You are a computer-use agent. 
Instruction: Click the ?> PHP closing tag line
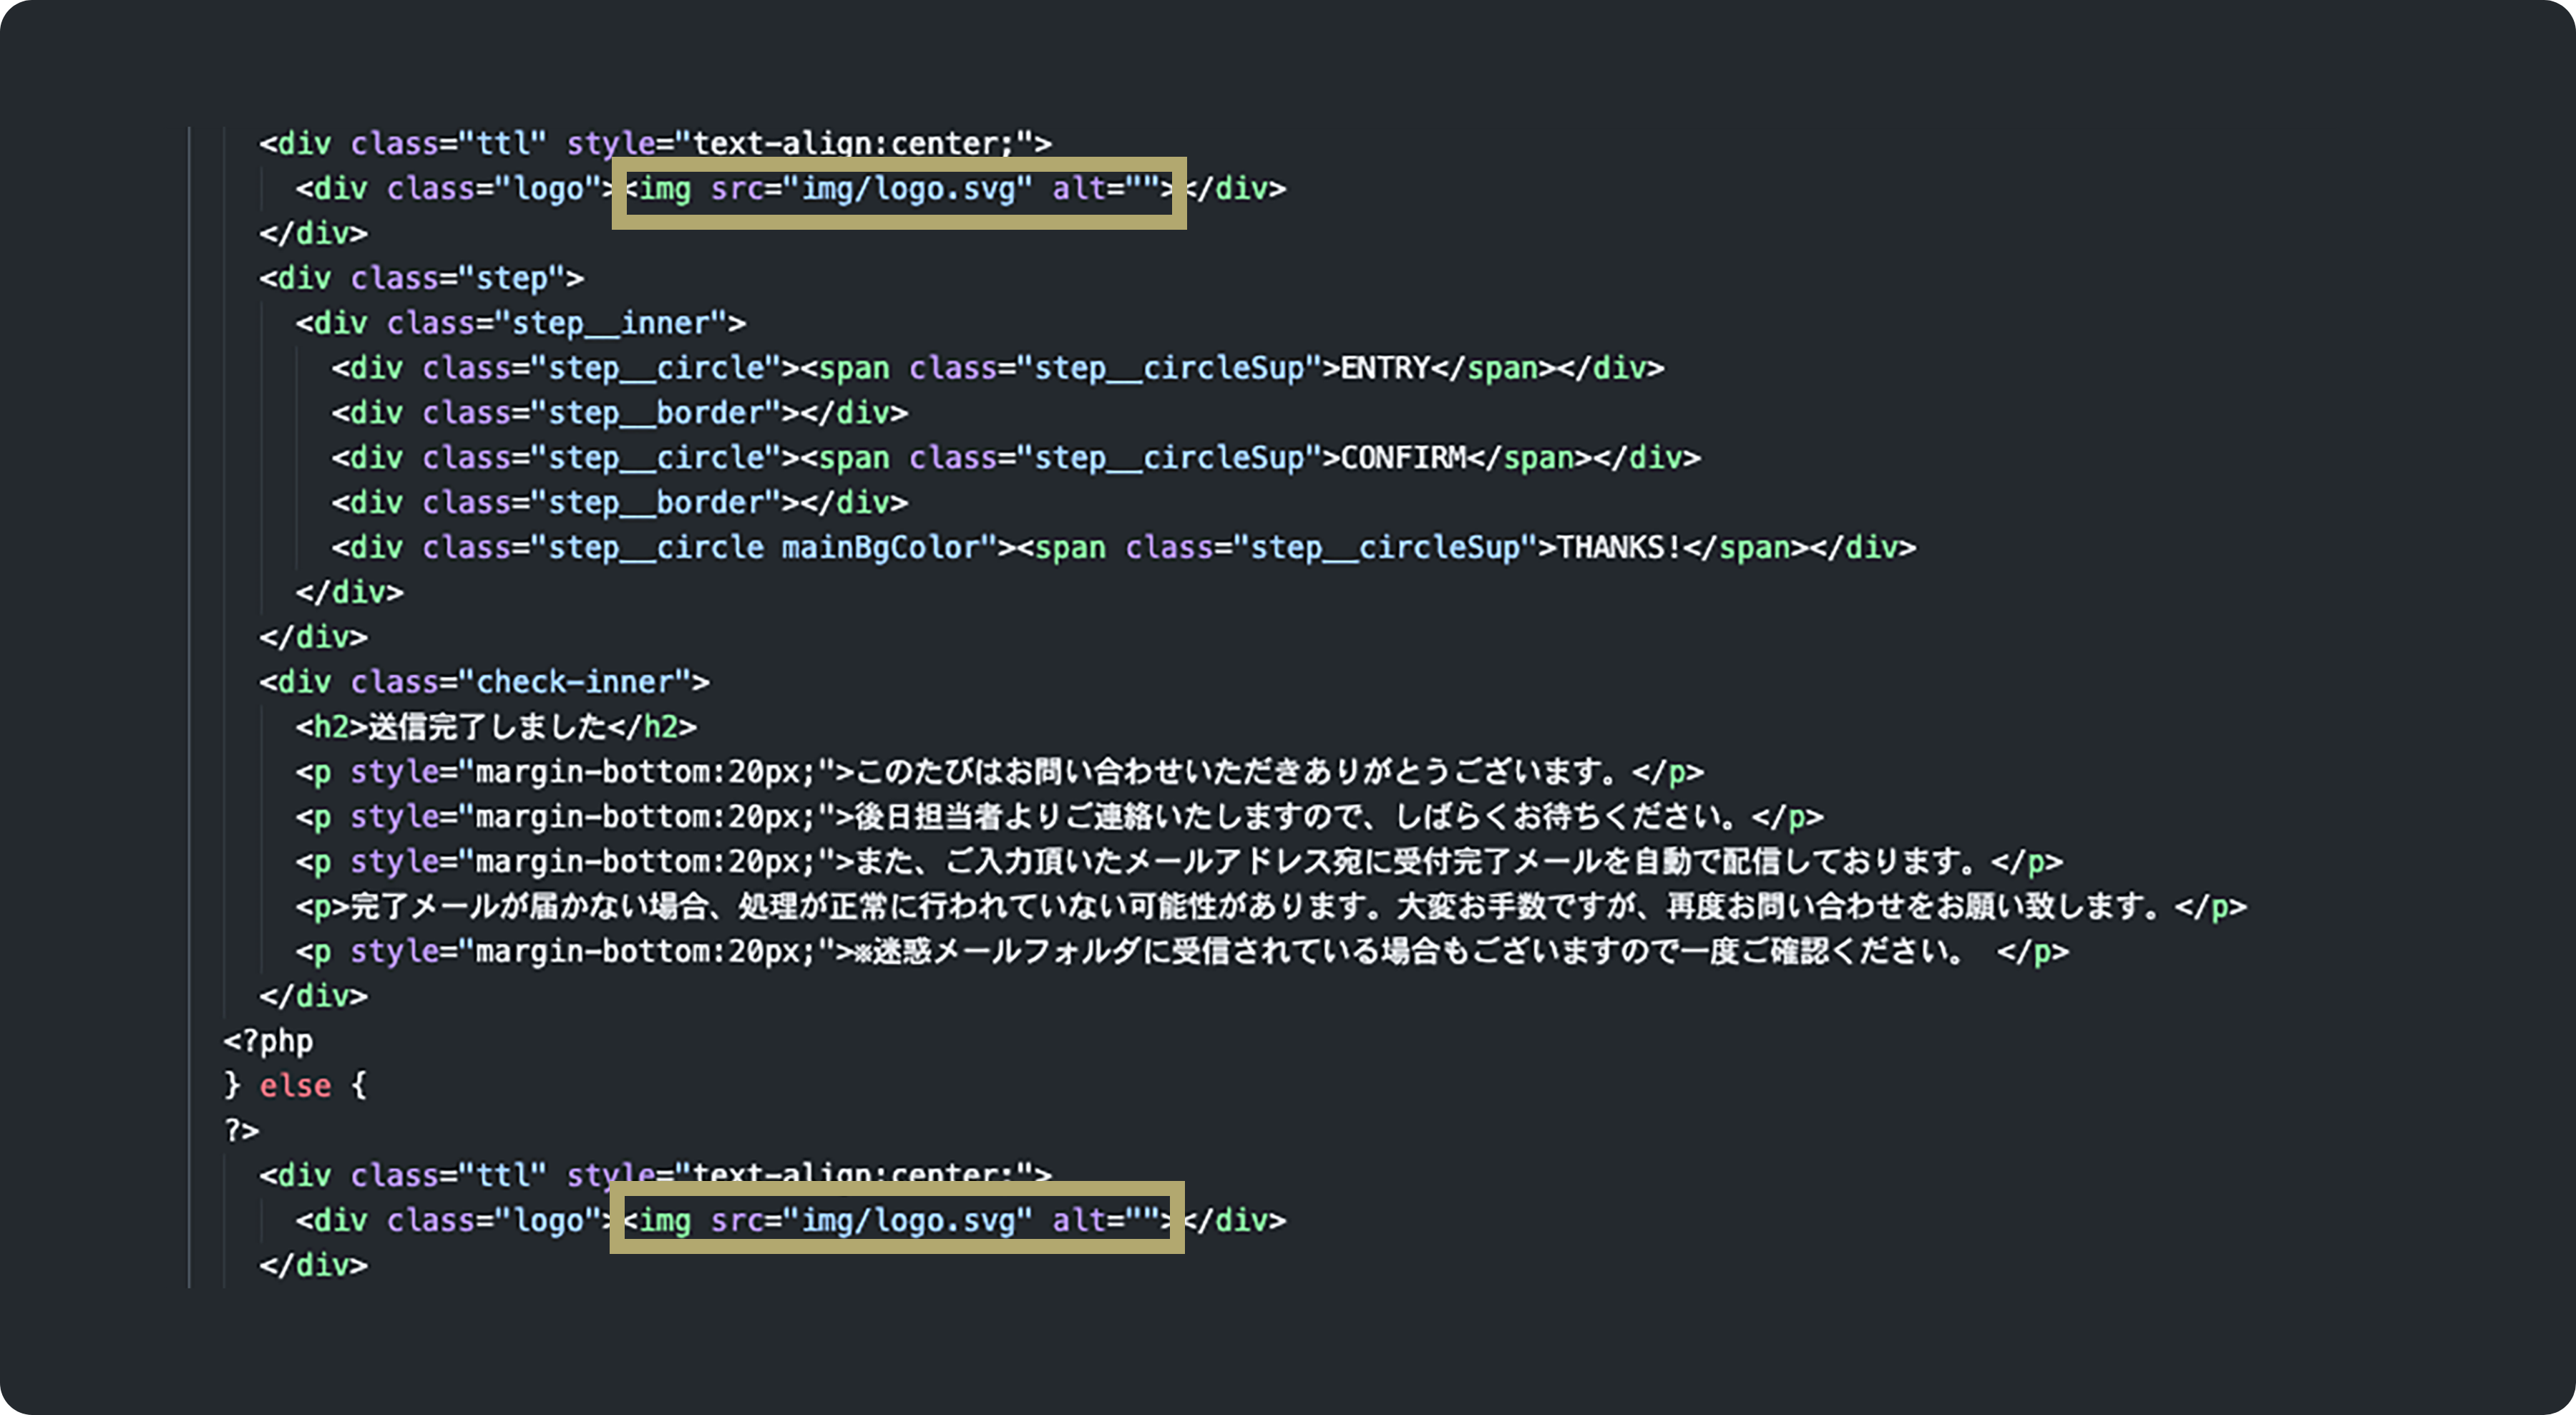[241, 1130]
